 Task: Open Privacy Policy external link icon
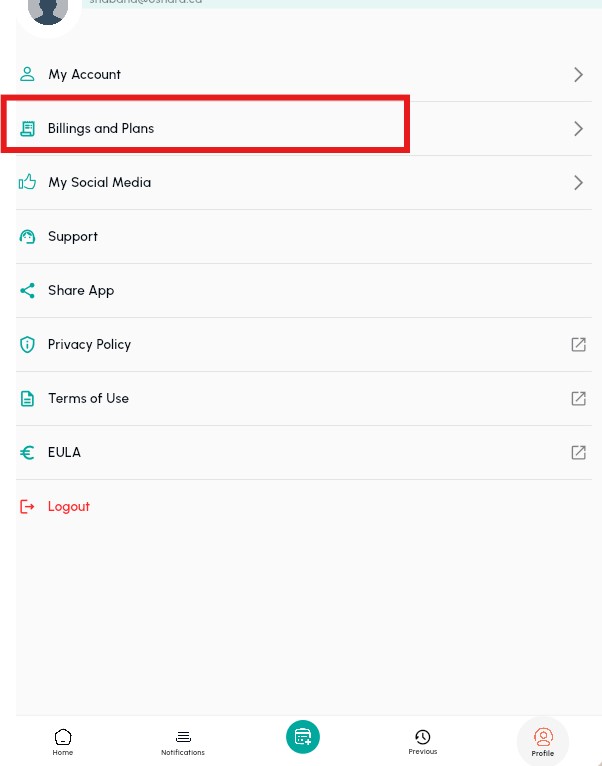pos(578,345)
